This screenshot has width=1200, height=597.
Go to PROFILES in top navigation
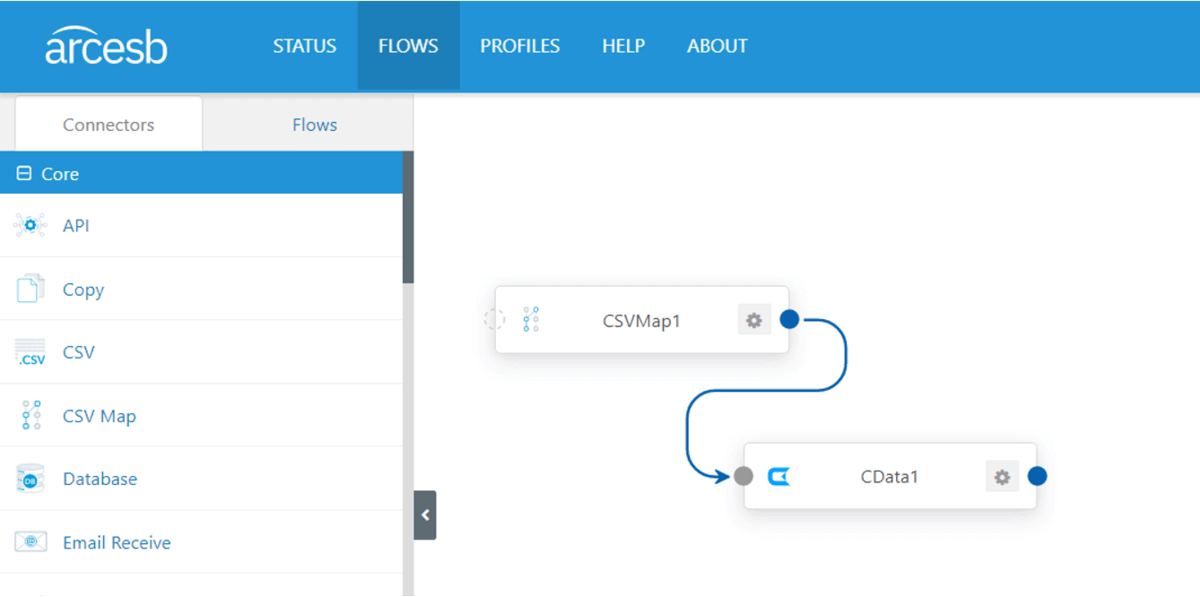pos(520,46)
